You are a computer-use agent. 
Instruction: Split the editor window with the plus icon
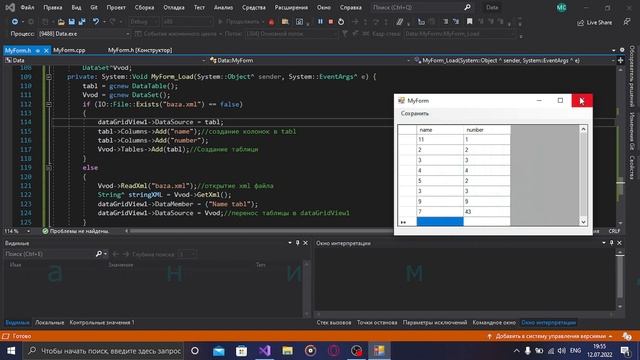[x=620, y=60]
